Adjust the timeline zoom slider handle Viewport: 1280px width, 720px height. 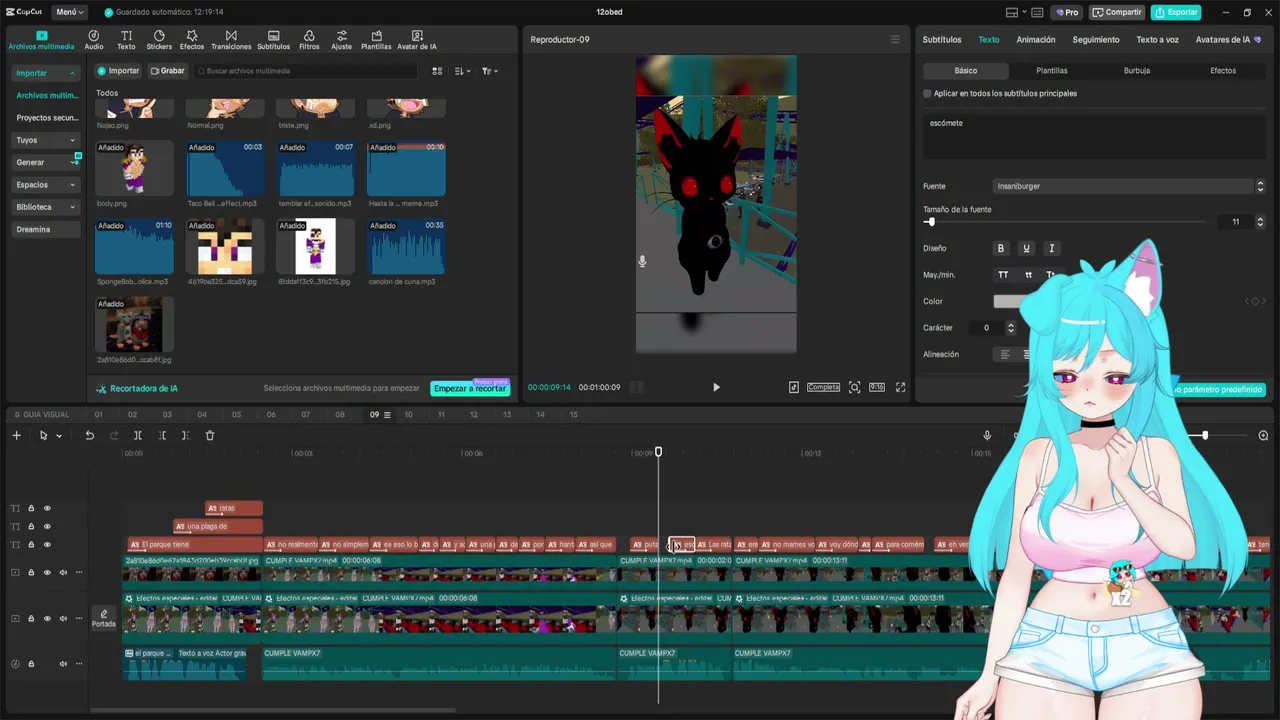click(1205, 435)
